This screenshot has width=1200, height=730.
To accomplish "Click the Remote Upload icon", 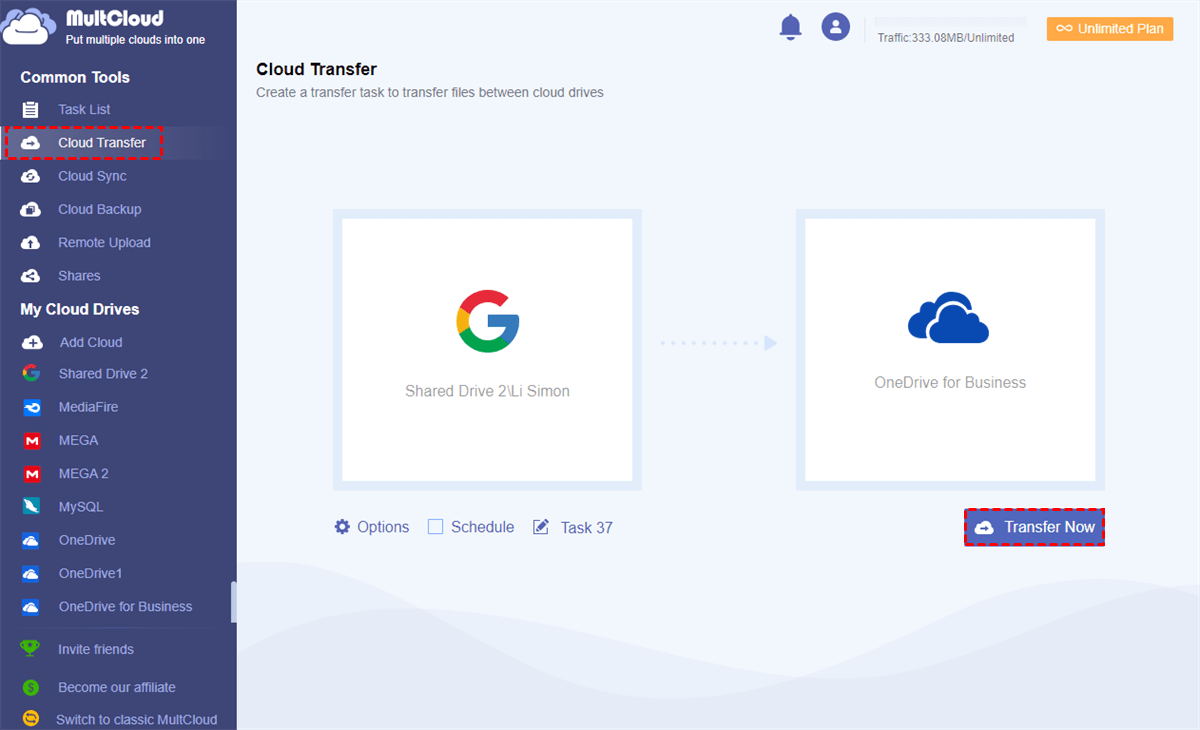I will click(31, 243).
